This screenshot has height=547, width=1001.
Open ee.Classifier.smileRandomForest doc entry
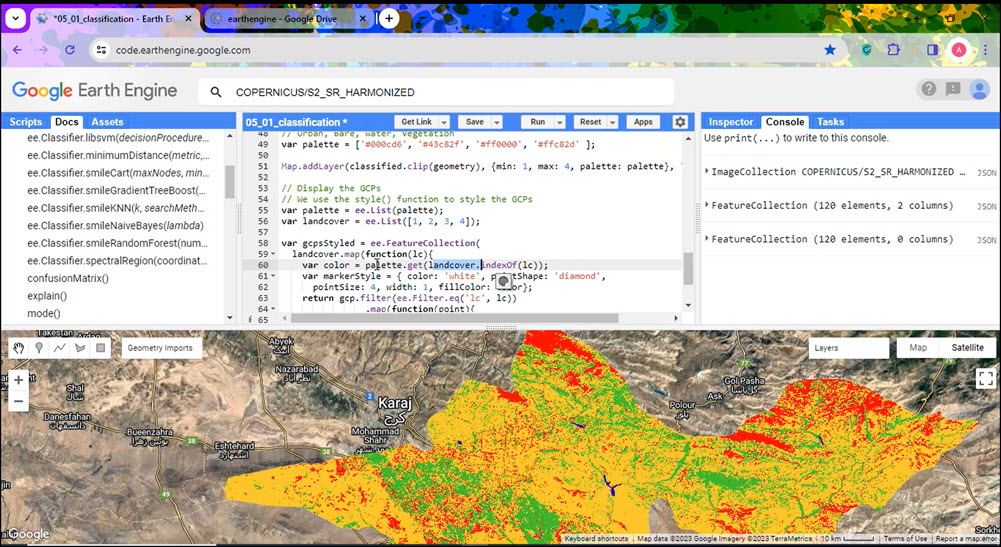coord(117,243)
